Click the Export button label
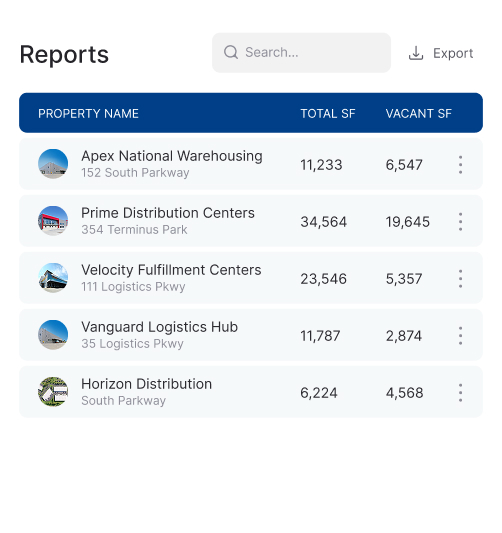 (x=453, y=53)
